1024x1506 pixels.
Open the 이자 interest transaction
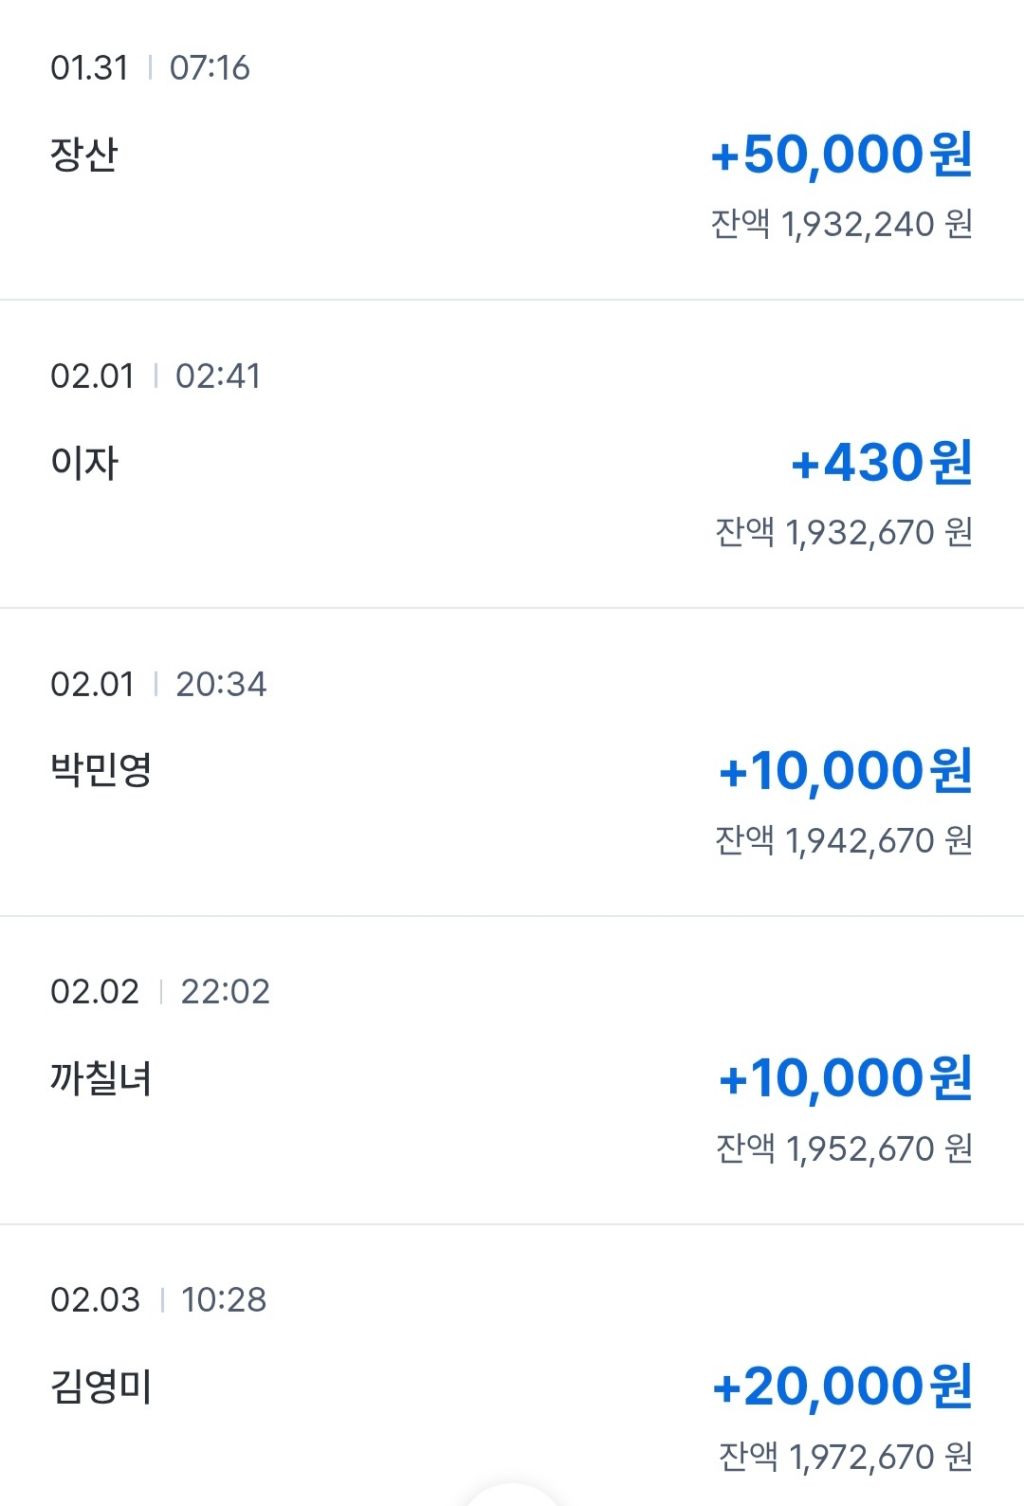point(84,463)
